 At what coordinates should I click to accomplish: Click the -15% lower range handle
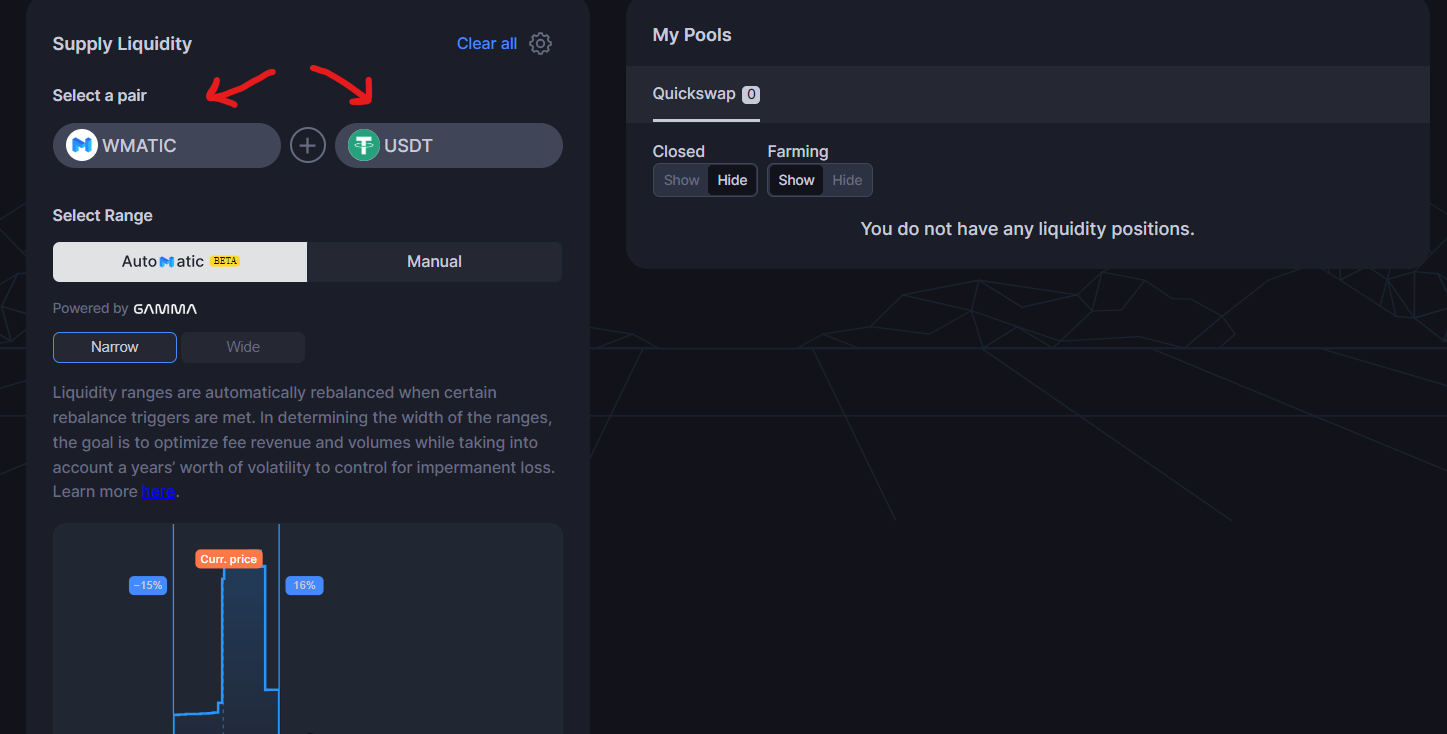(147, 586)
